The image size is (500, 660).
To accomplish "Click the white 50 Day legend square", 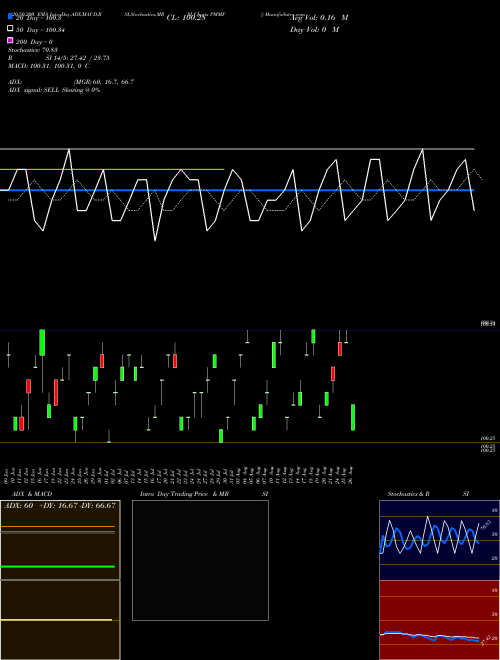I will pos(10,28).
